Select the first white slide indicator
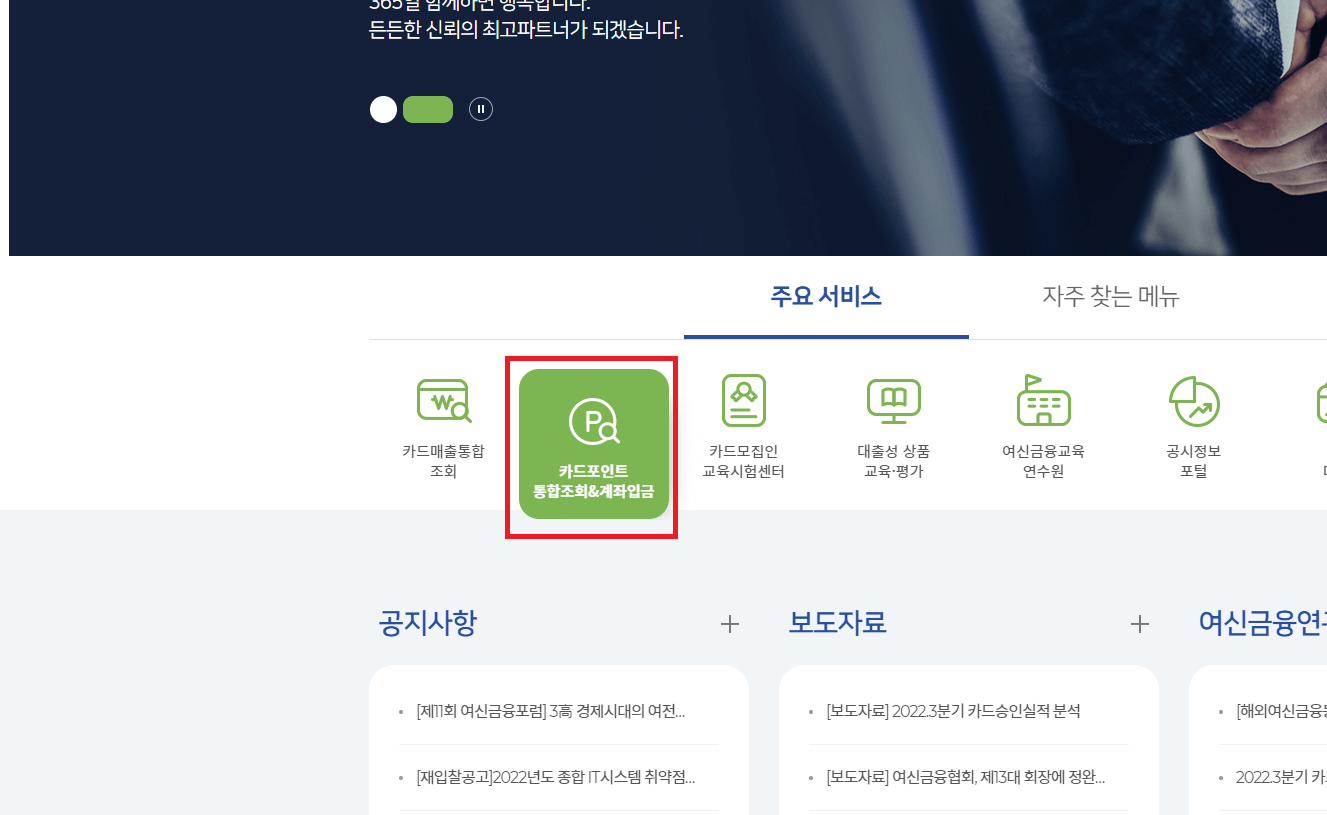This screenshot has width=1327, height=815. [383, 109]
